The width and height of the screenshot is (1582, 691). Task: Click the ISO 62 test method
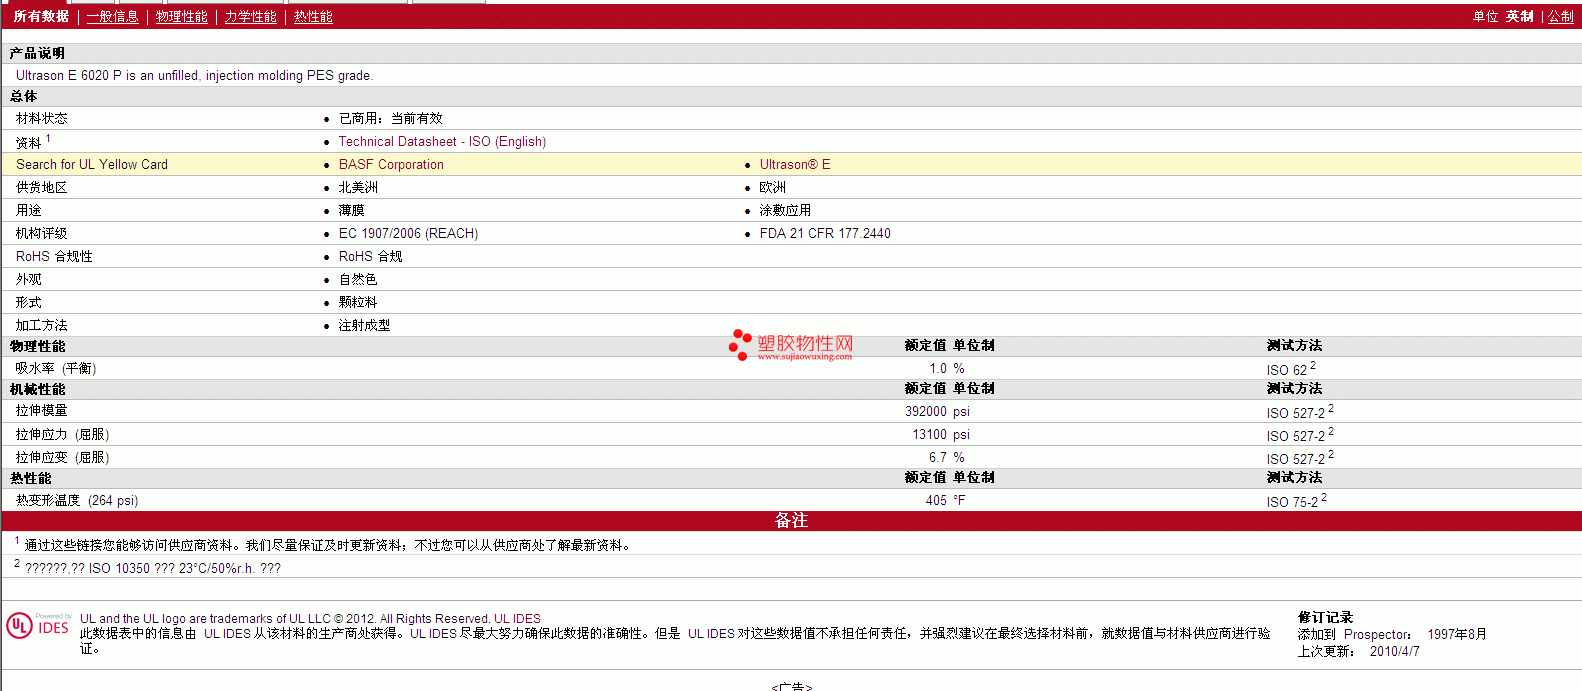coord(1287,370)
